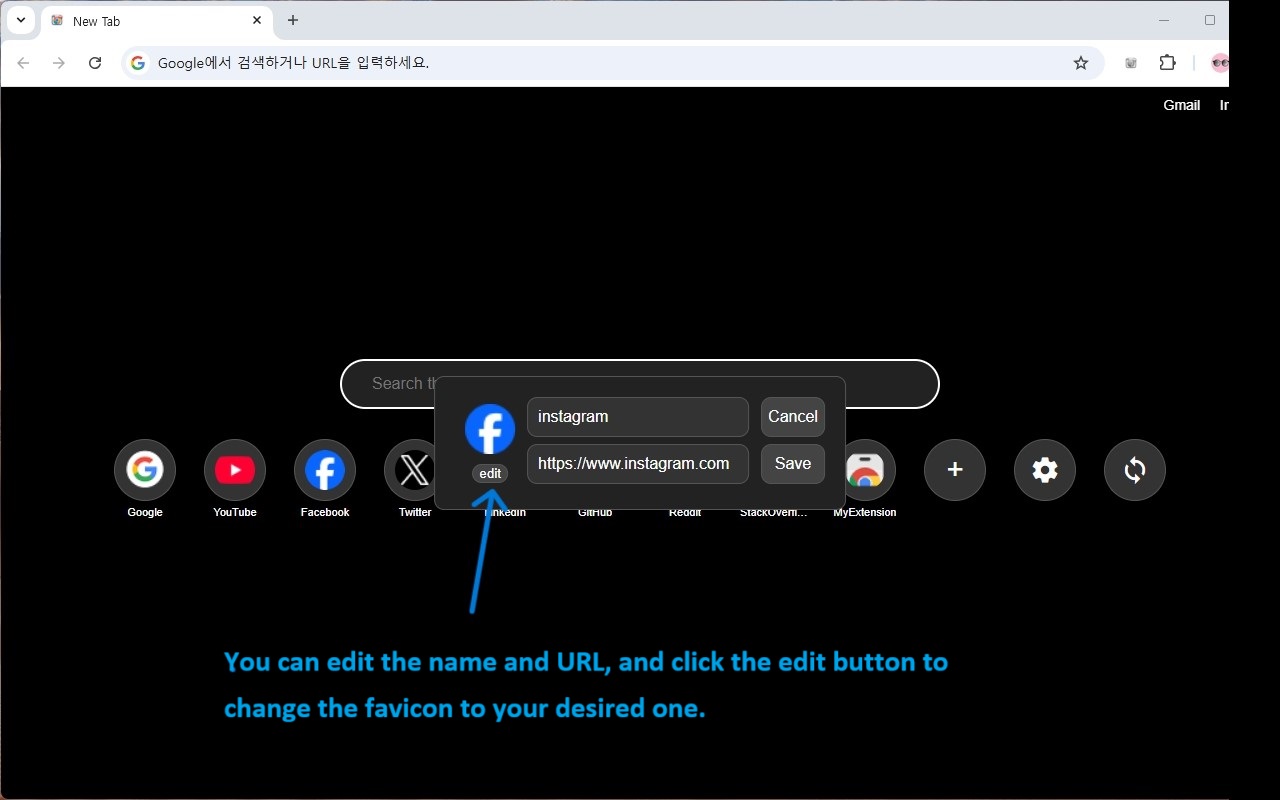
Task: Open the YouTube shortcut icon
Action: point(235,470)
